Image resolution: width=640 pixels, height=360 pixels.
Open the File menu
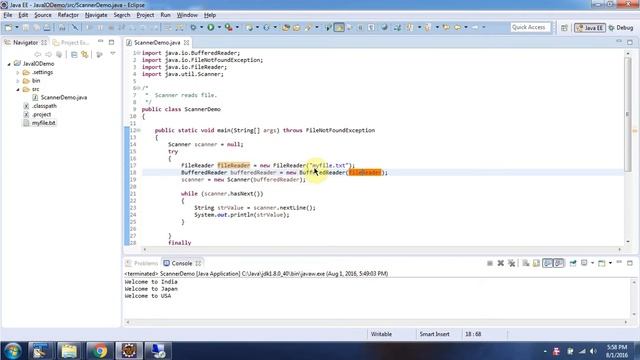8,15
